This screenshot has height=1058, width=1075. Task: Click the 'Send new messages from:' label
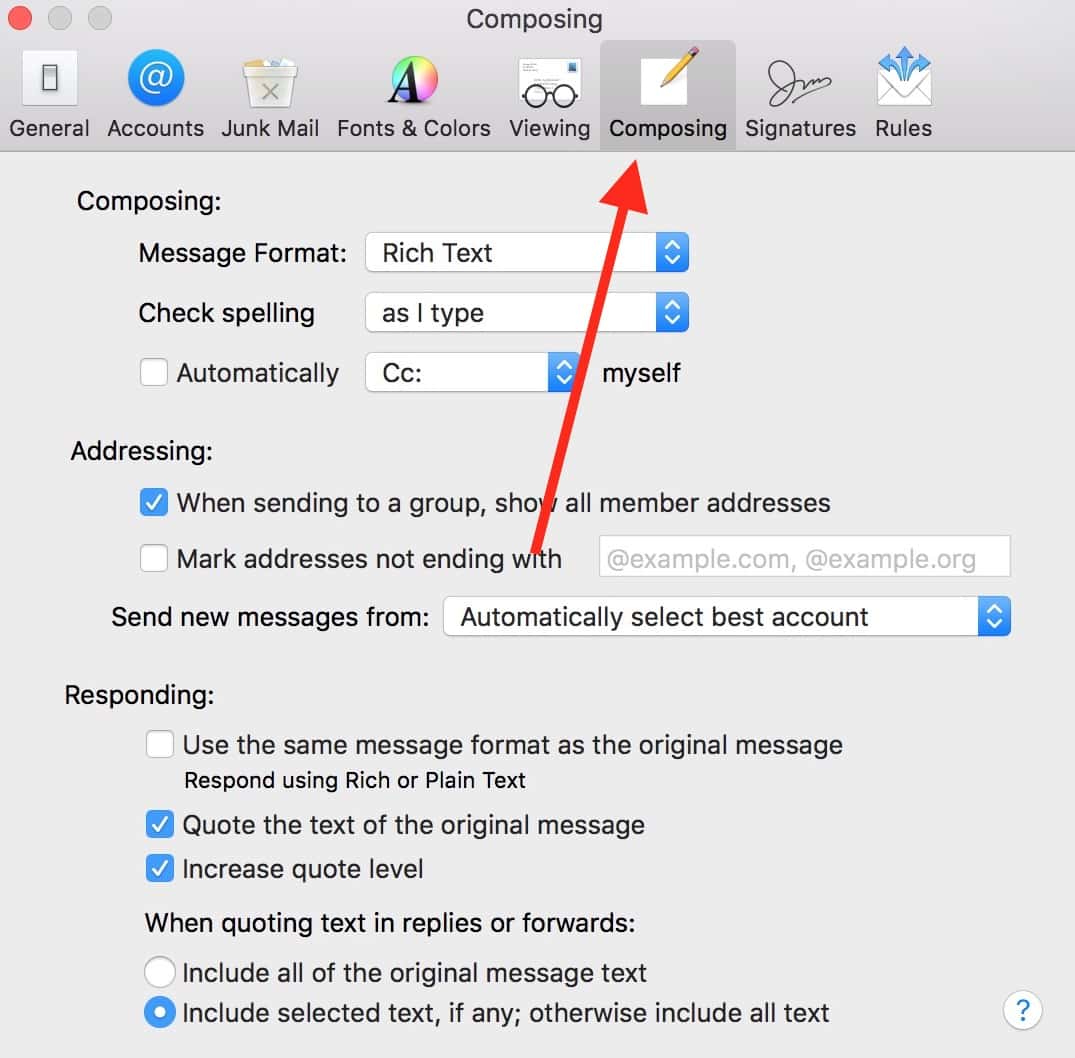pos(271,617)
